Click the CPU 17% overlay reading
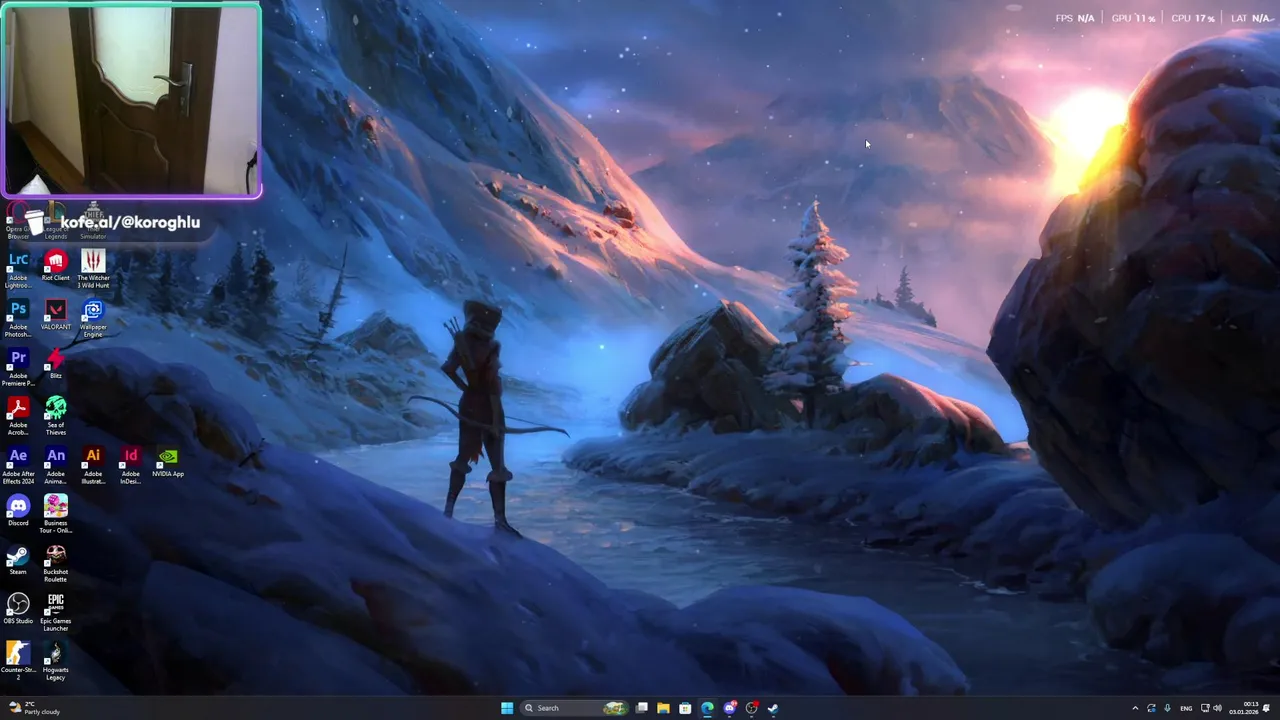Screen dimensions: 1280x720 coord(1192,18)
